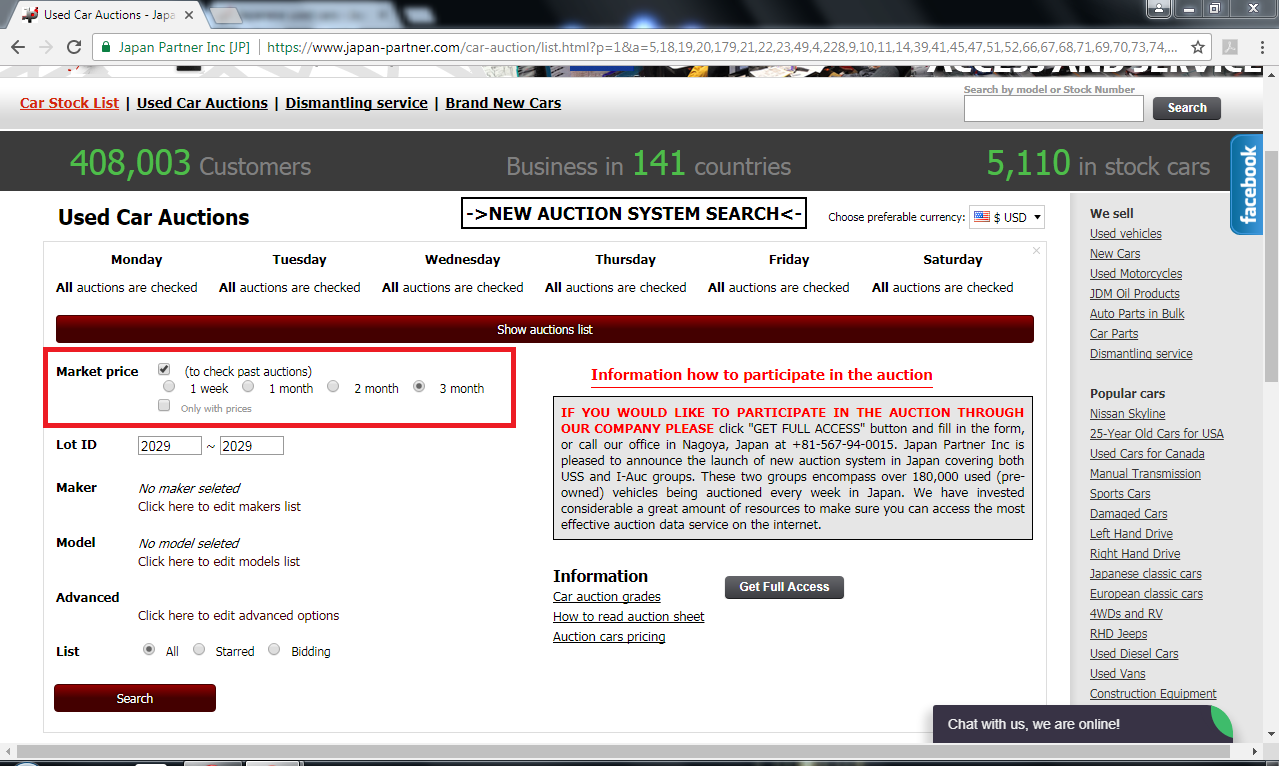Open the Brand New Cars menu item
Viewport: 1279px width, 766px height.
click(503, 103)
